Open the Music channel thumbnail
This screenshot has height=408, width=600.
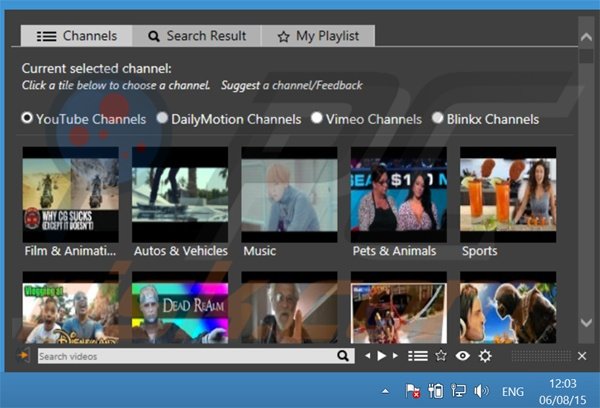[289, 194]
